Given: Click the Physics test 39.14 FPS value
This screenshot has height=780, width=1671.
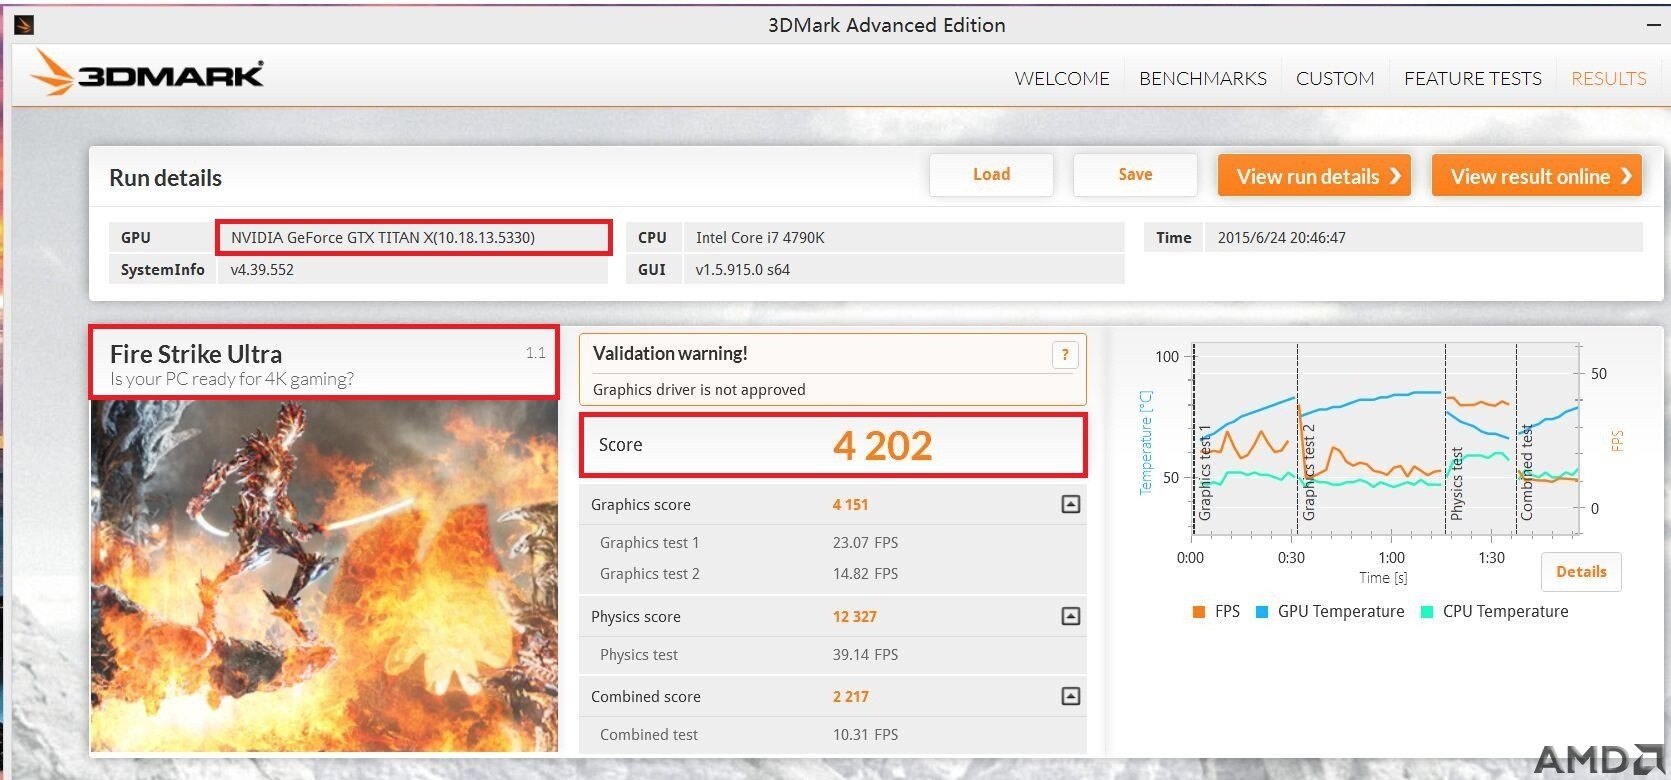Looking at the screenshot, I should click(x=865, y=655).
